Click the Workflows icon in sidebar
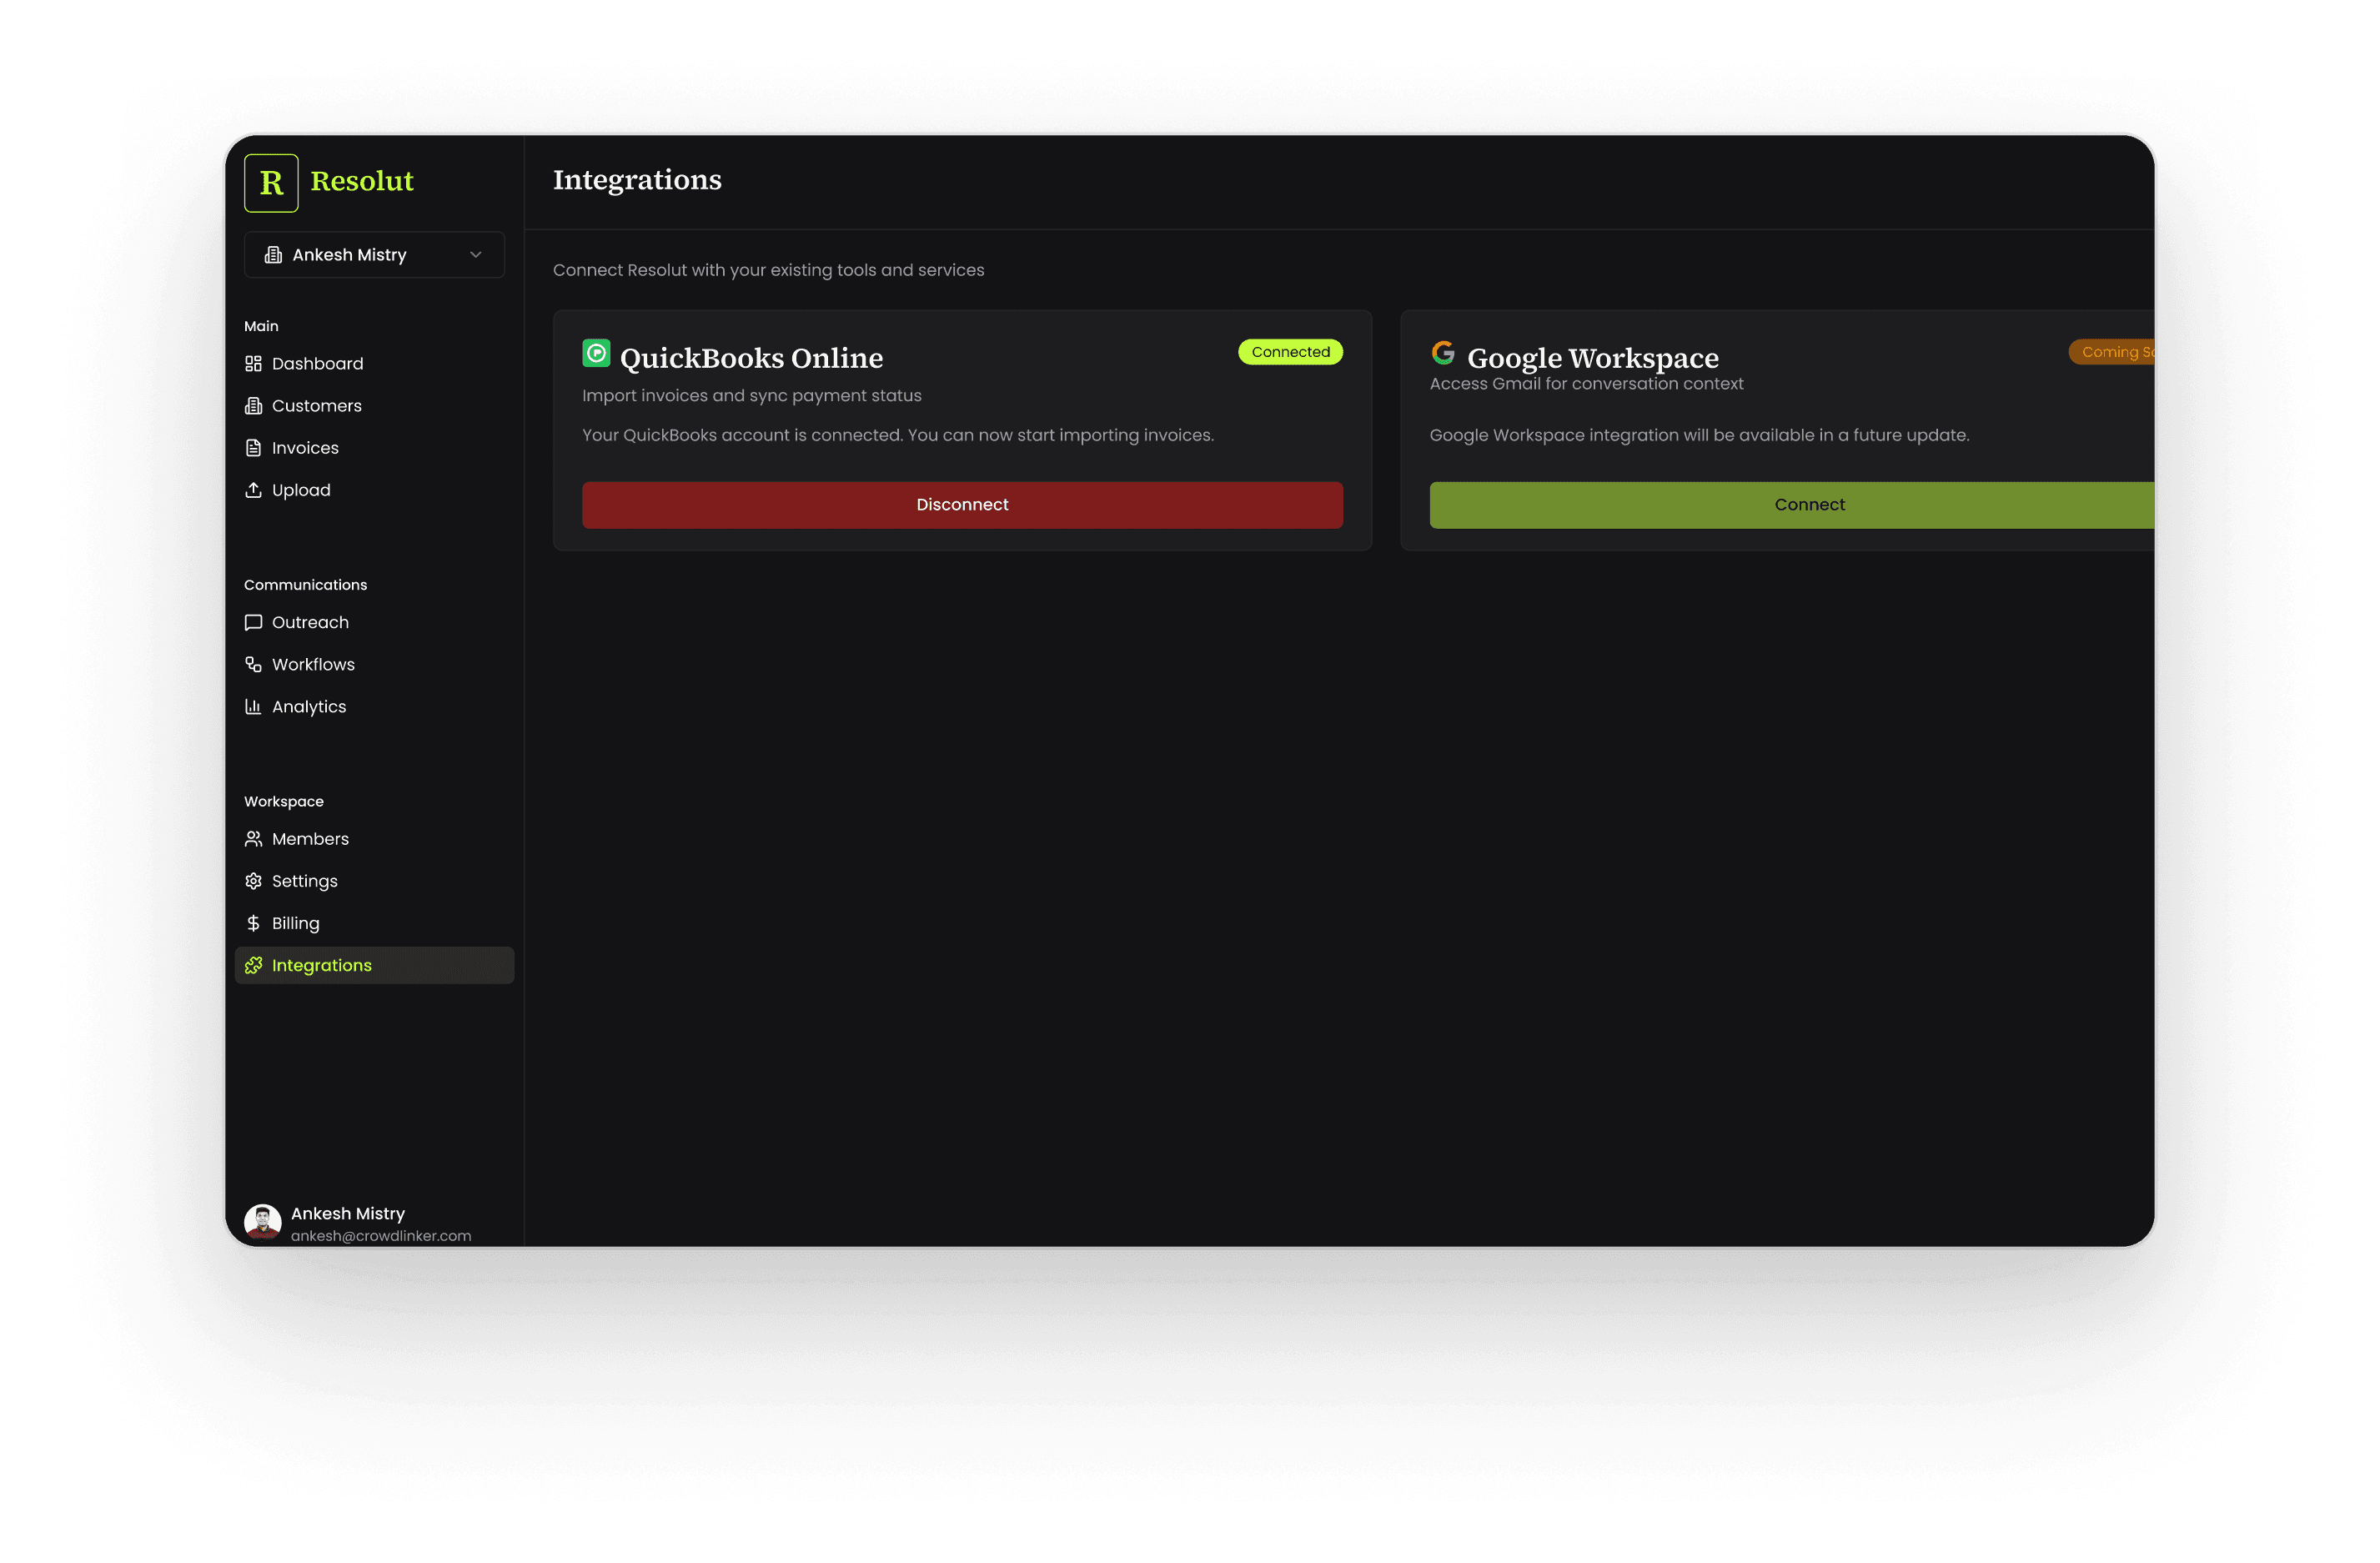Image resolution: width=2380 pixels, height=1563 pixels. [x=253, y=664]
